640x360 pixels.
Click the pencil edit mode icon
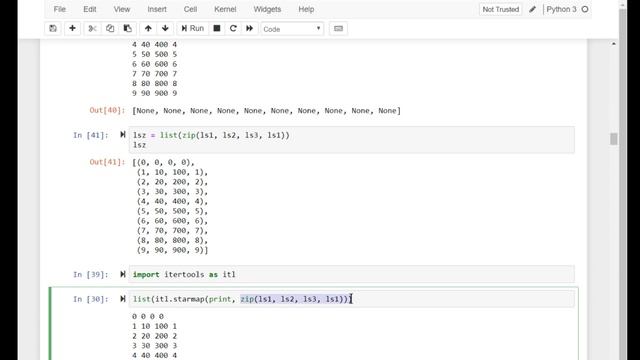click(533, 9)
